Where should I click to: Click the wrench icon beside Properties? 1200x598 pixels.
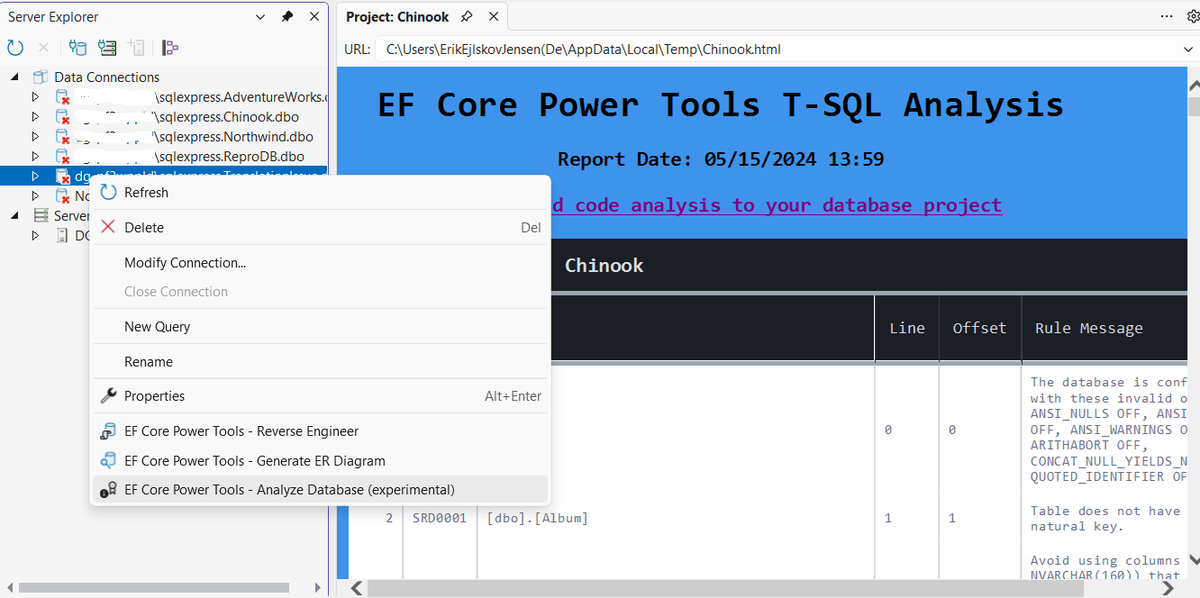tap(108, 396)
